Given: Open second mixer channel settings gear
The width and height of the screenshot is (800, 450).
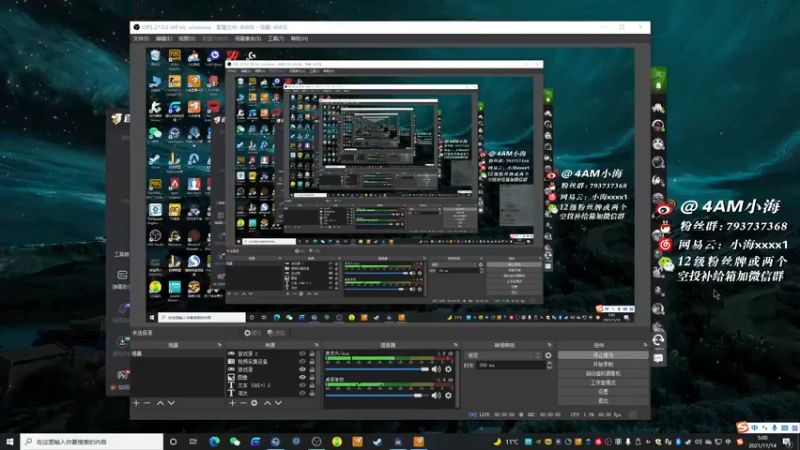Looking at the screenshot, I should 448,395.
